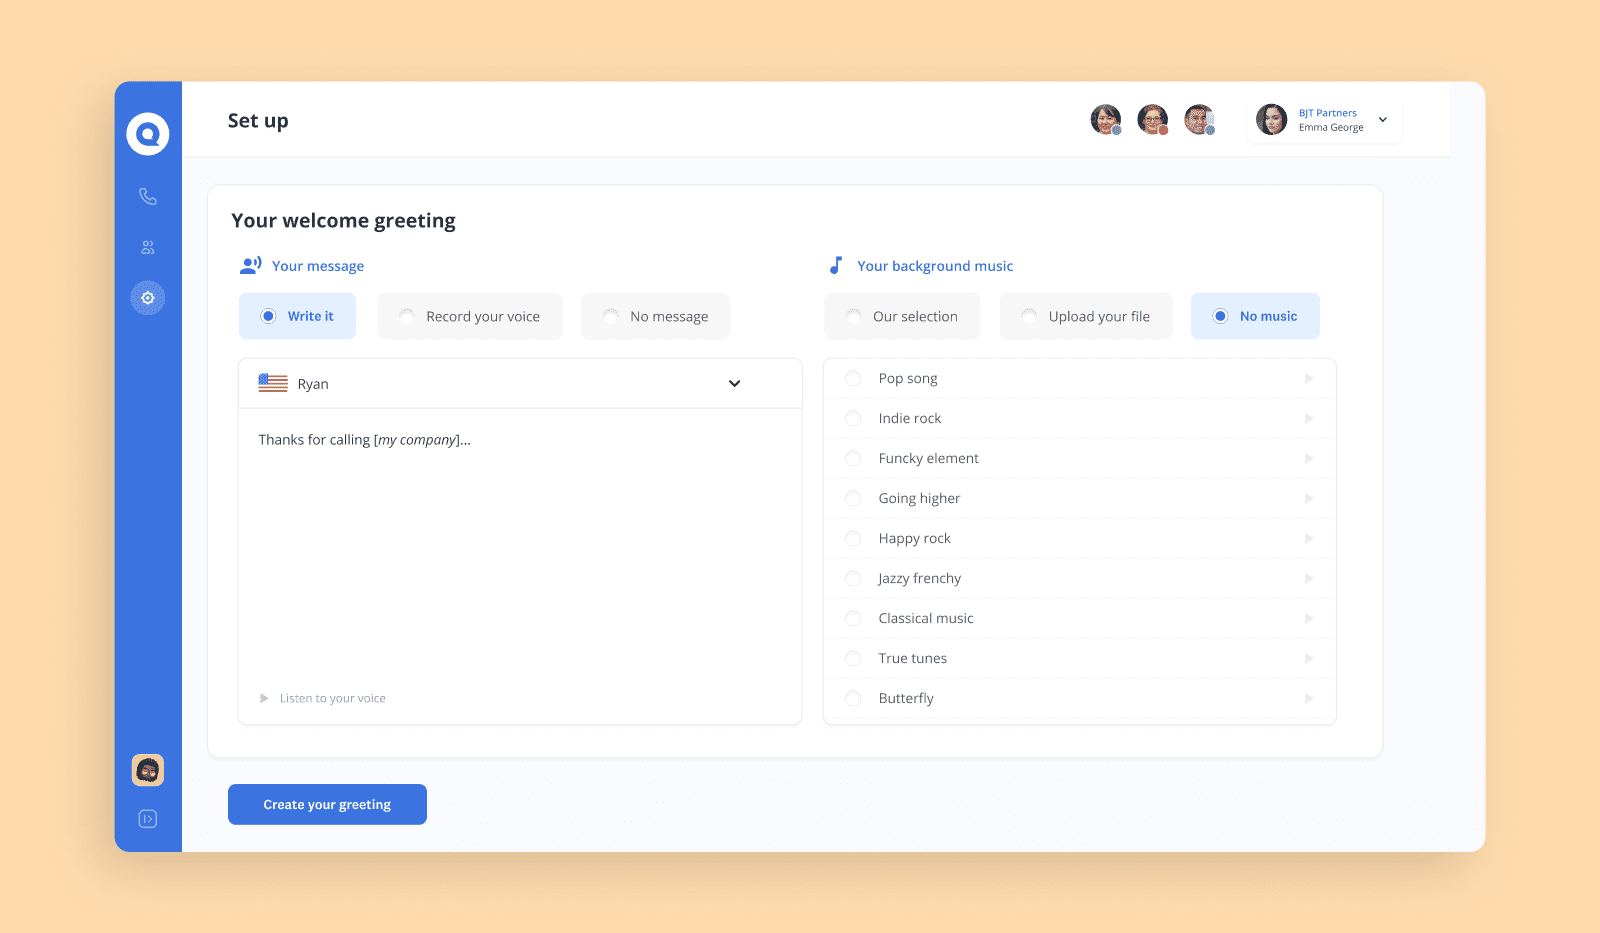The image size is (1600, 933).
Task: Switch to Record your voice option
Action: click(x=470, y=316)
